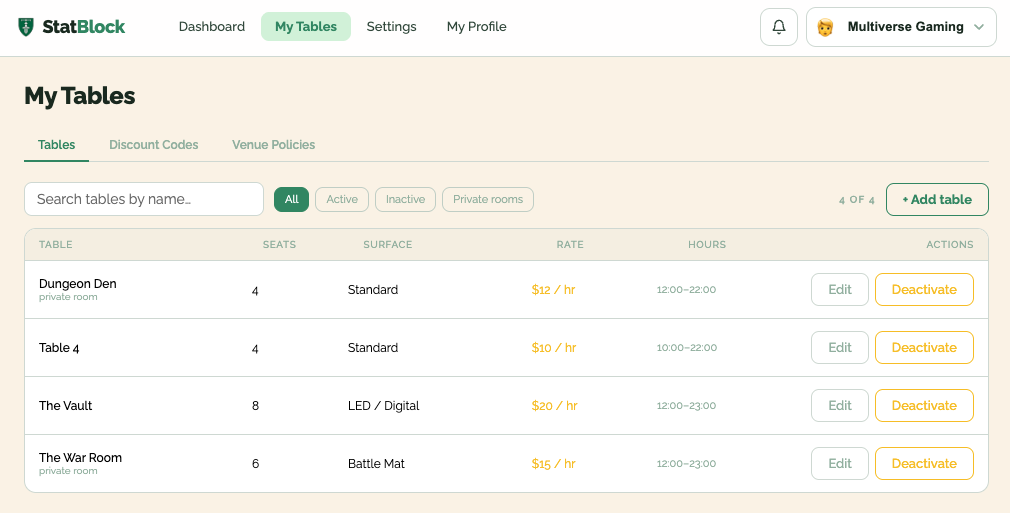Switch to the Venue Policies tab
This screenshot has height=513, width=1010.
274,145
